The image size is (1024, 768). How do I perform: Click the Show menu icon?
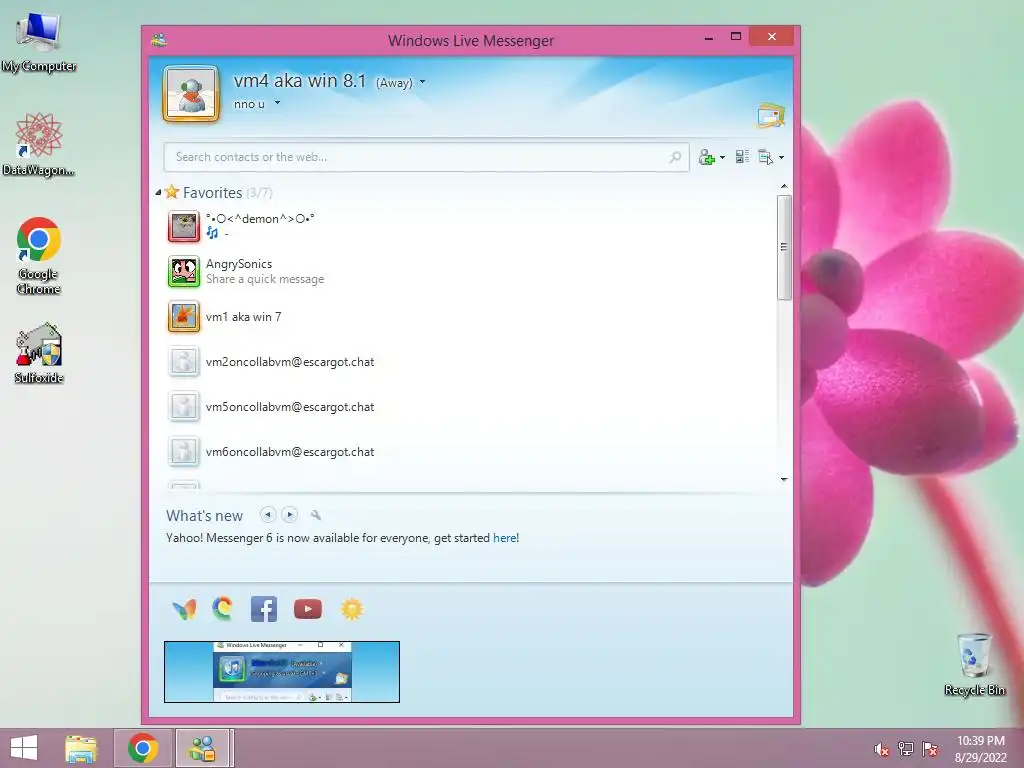(765, 157)
